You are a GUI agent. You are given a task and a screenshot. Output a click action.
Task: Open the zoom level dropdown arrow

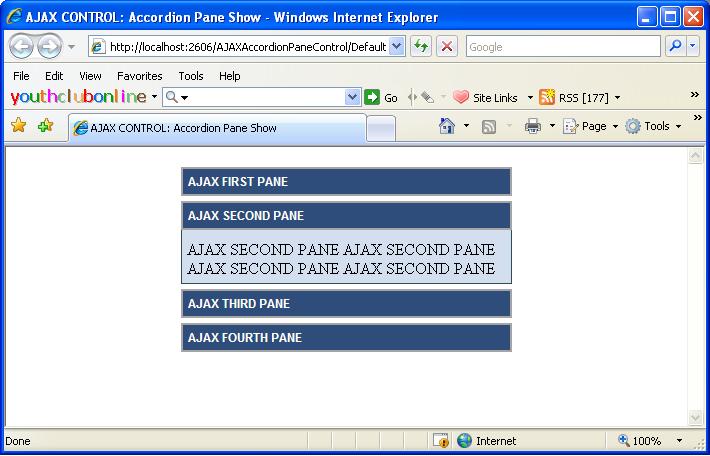click(679, 441)
